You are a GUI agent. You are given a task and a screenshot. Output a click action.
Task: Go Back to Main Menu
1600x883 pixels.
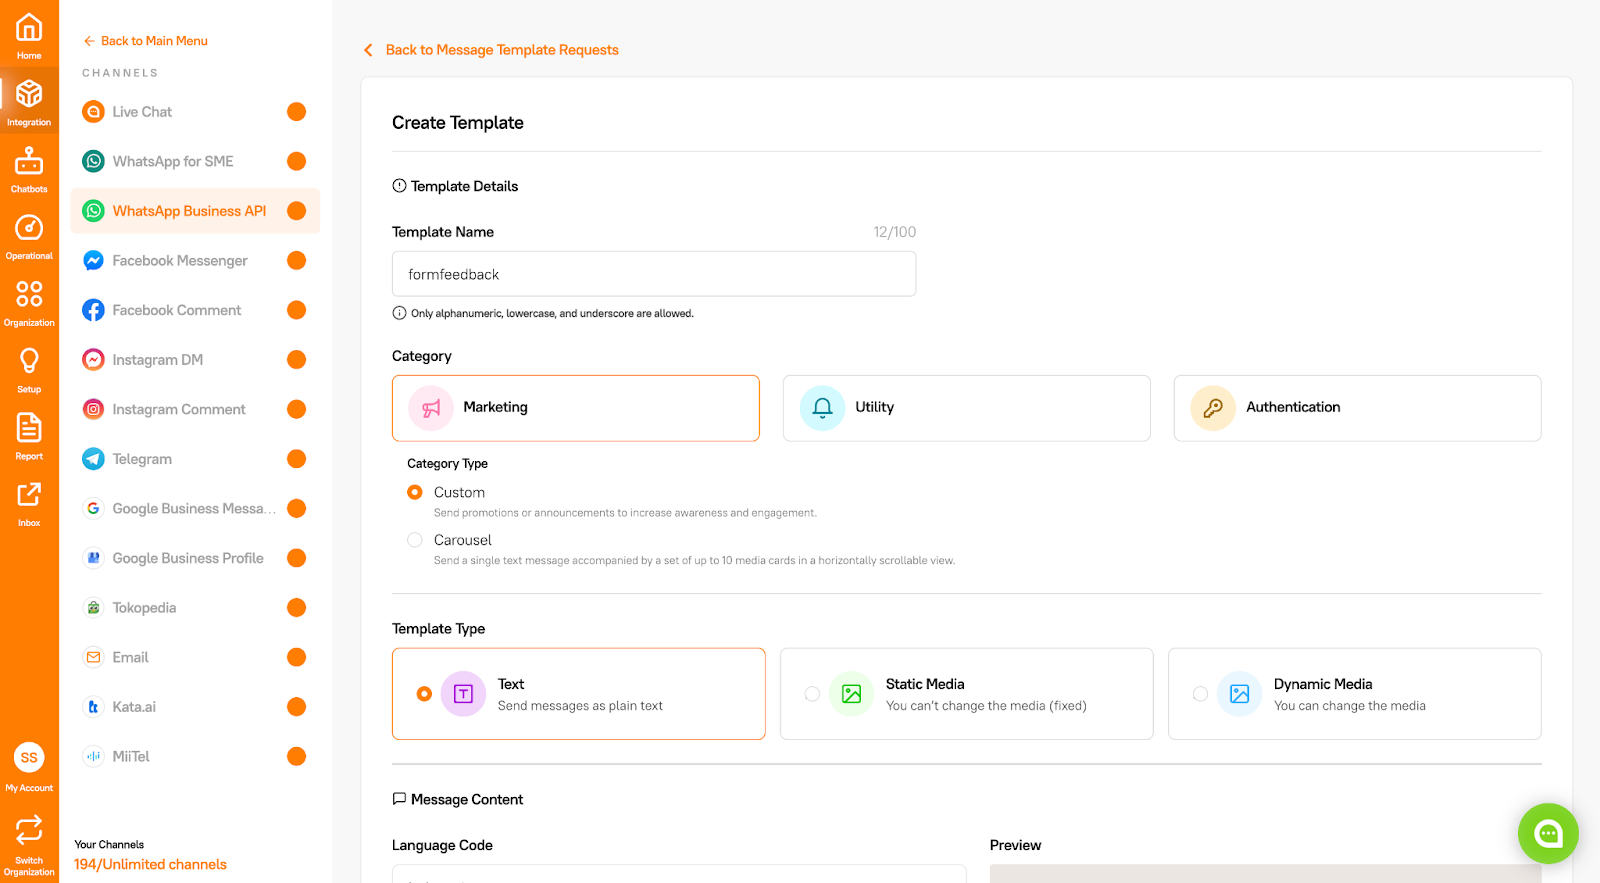pos(146,41)
